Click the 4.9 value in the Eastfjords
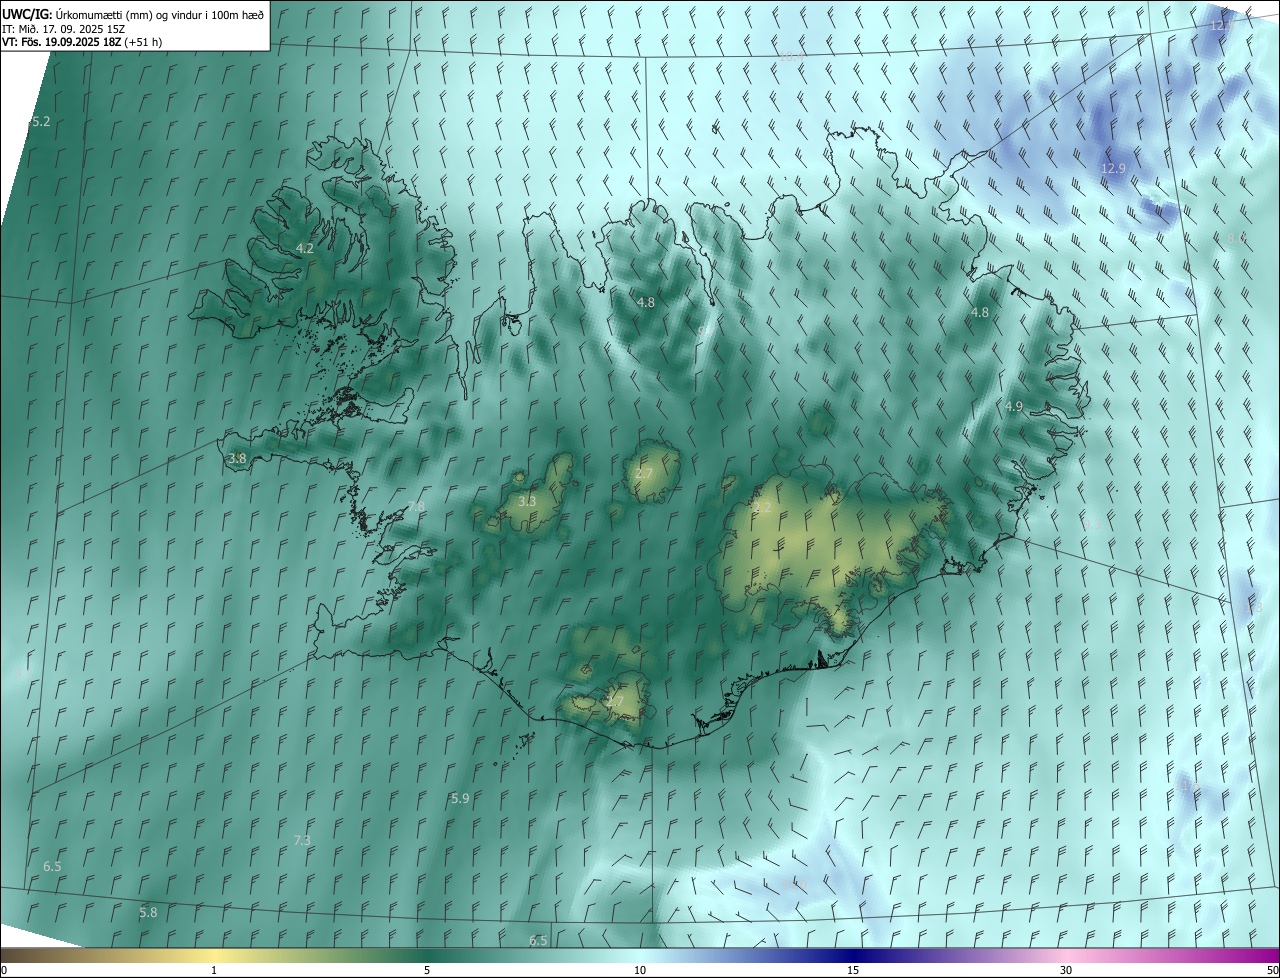1280x978 pixels. pos(1014,406)
